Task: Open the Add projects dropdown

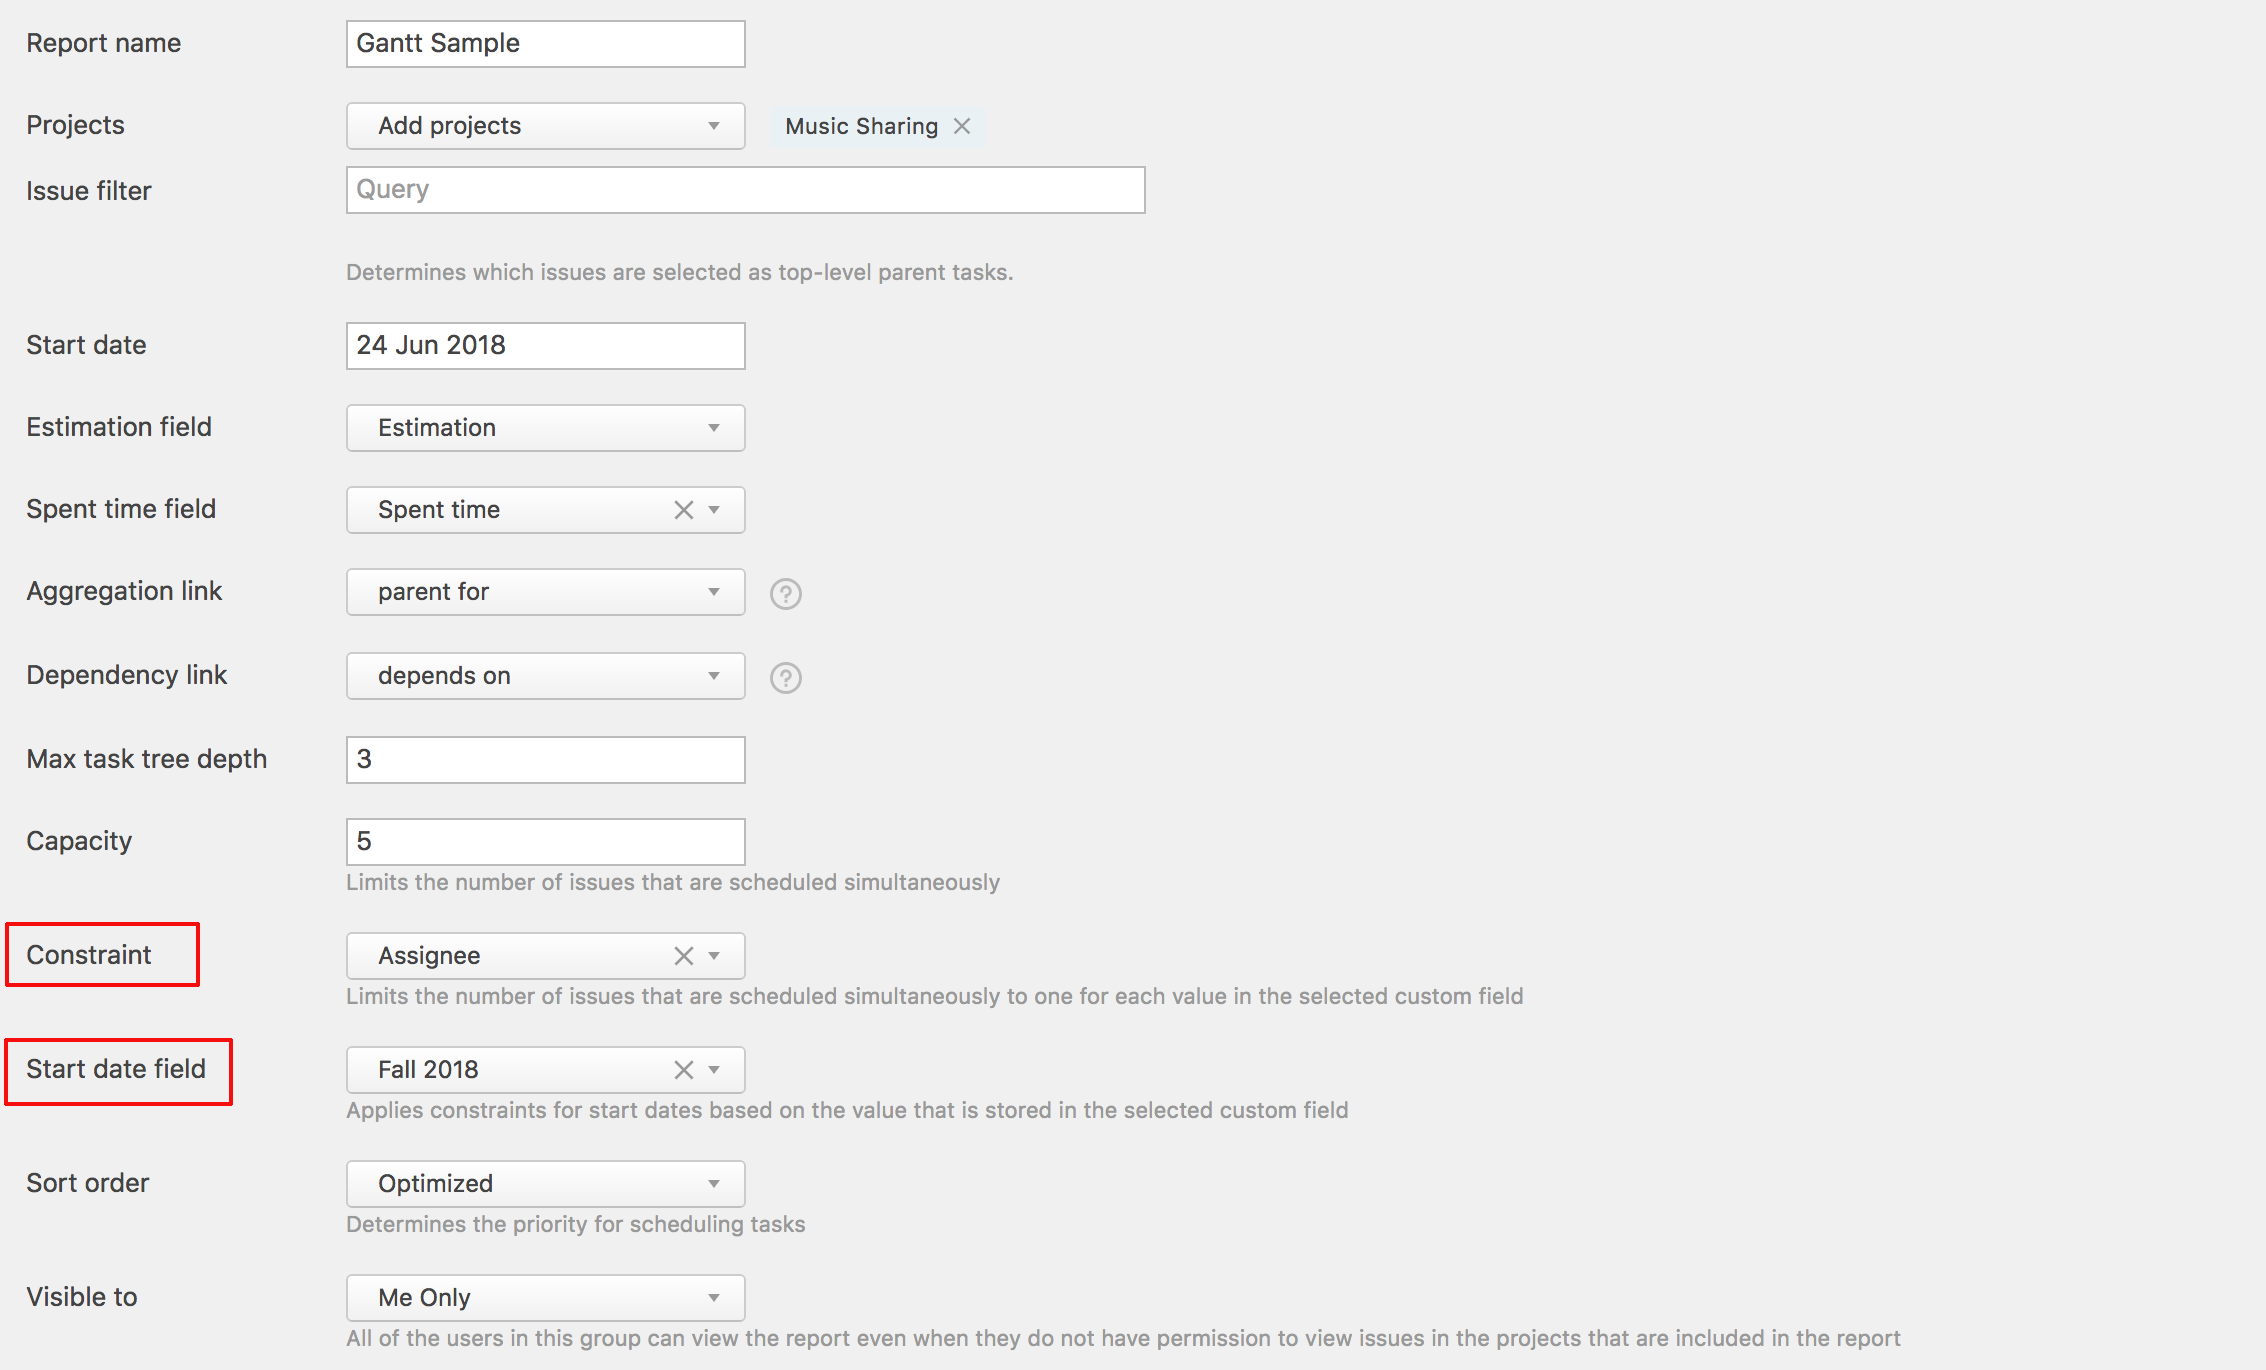Action: (545, 126)
